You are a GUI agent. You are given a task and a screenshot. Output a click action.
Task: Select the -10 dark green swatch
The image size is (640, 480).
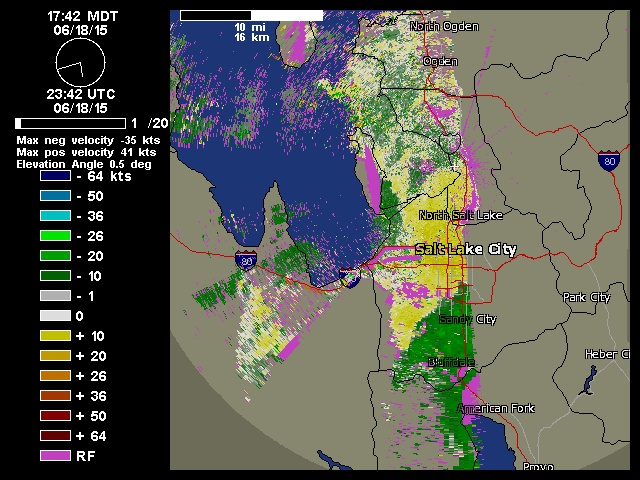tap(56, 276)
